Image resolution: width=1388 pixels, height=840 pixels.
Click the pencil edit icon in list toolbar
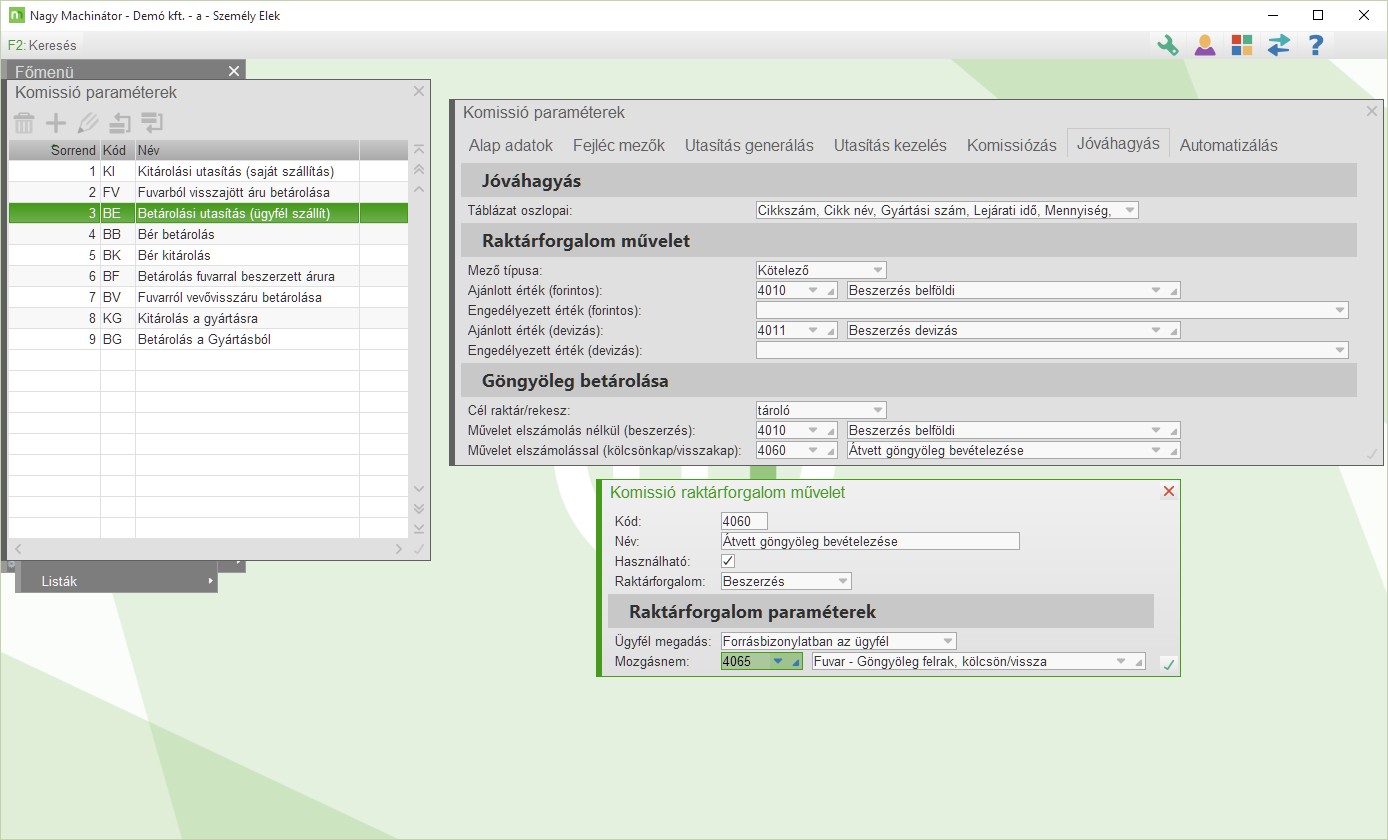88,123
